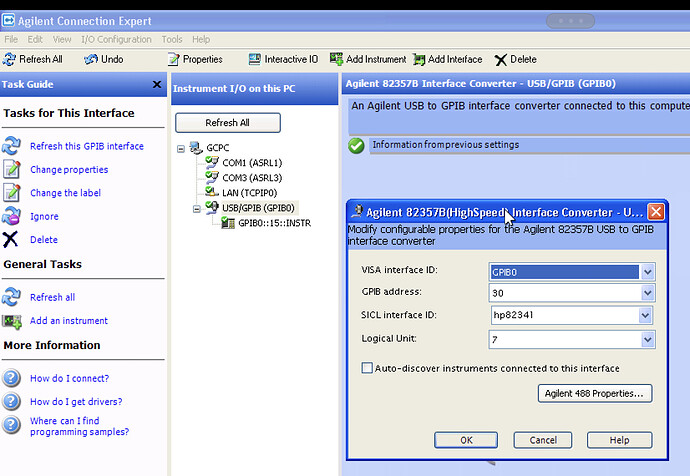Image resolution: width=690 pixels, height=476 pixels.
Task: Click the GCPC computer icon in tree
Action: point(196,148)
